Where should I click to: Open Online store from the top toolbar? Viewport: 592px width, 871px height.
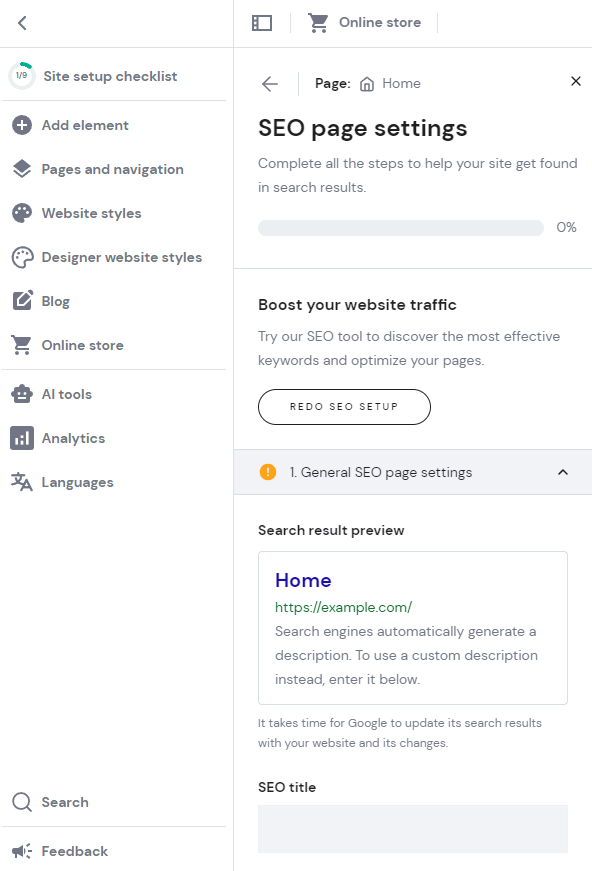click(364, 23)
